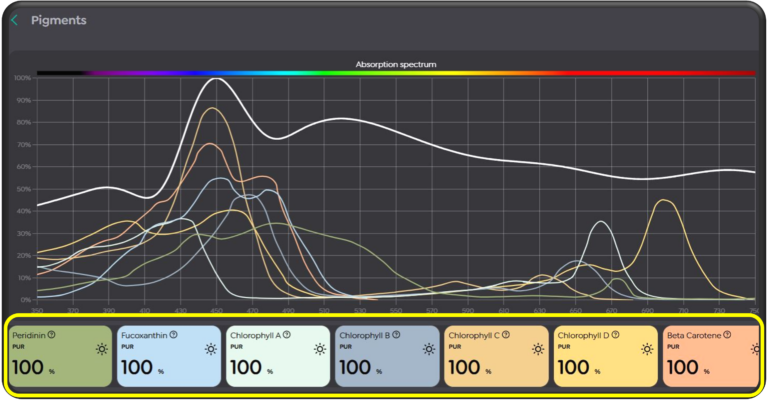Toggle the Chlorophyll C sun icon
This screenshot has width=768, height=400.
(538, 349)
